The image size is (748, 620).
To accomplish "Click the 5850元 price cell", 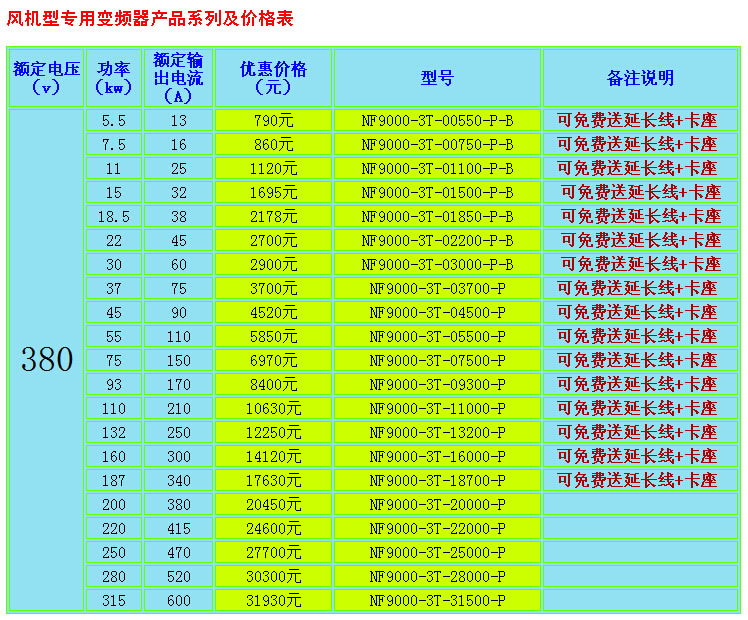I will pos(273,336).
